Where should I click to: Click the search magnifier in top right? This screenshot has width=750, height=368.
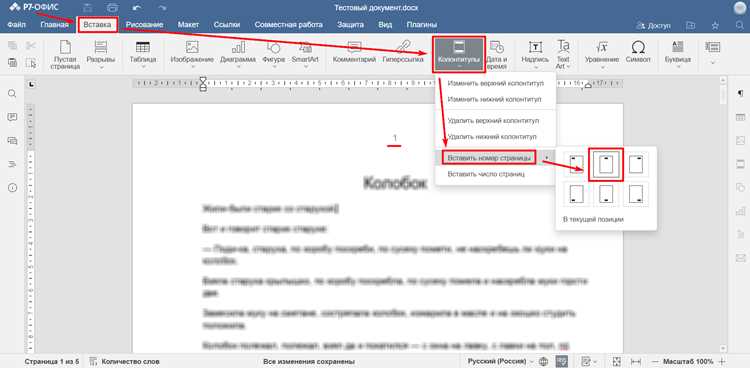[x=739, y=25]
